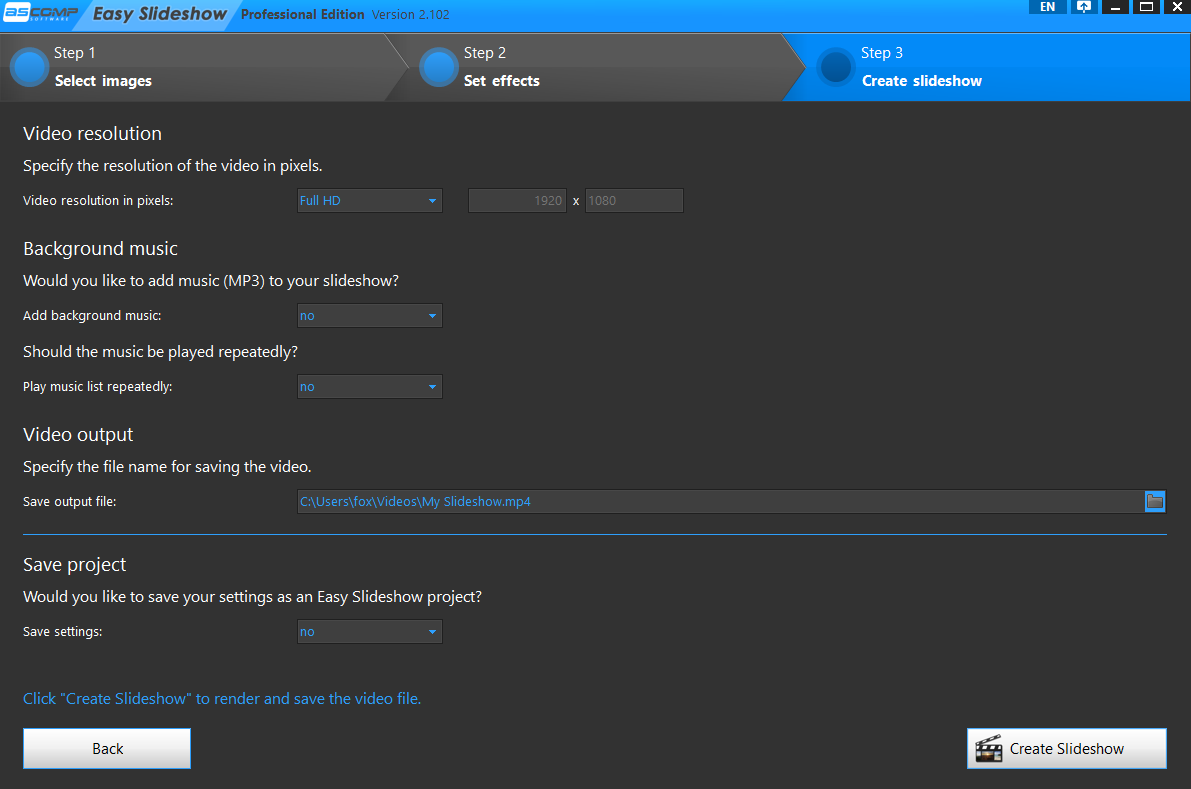This screenshot has width=1191, height=789.
Task: Click the folder browse icon for output file
Action: click(1155, 501)
